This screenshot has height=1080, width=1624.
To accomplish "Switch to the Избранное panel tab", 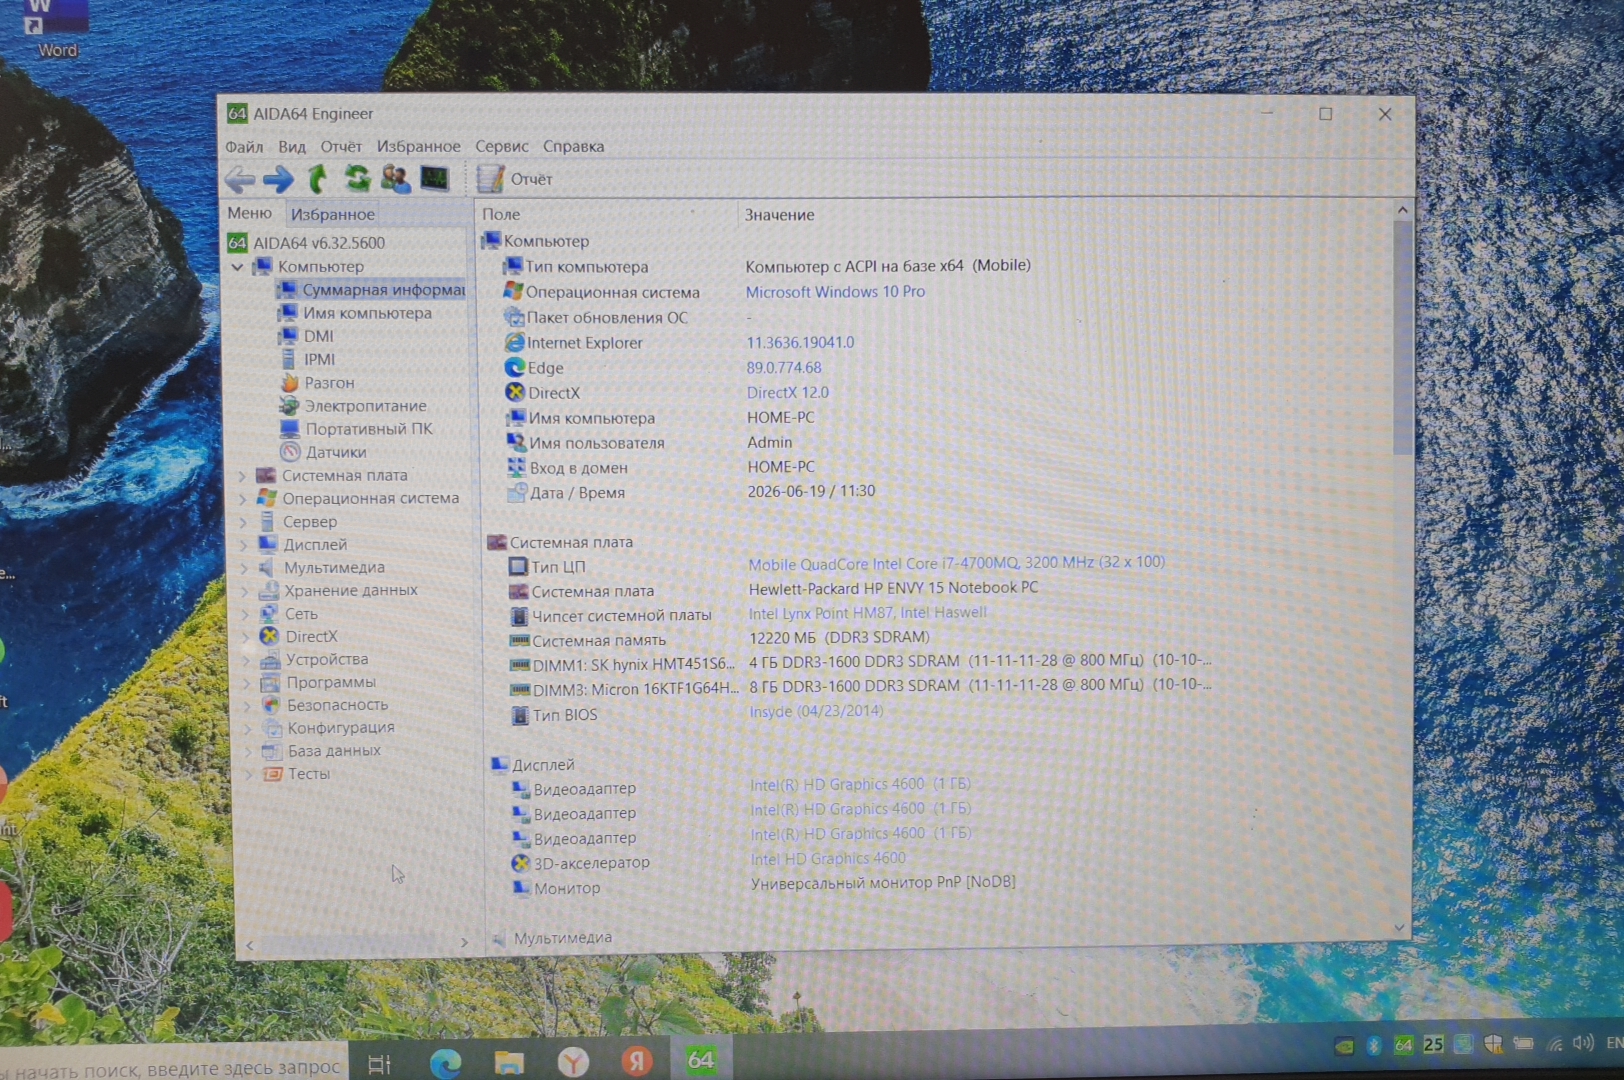I will point(333,214).
